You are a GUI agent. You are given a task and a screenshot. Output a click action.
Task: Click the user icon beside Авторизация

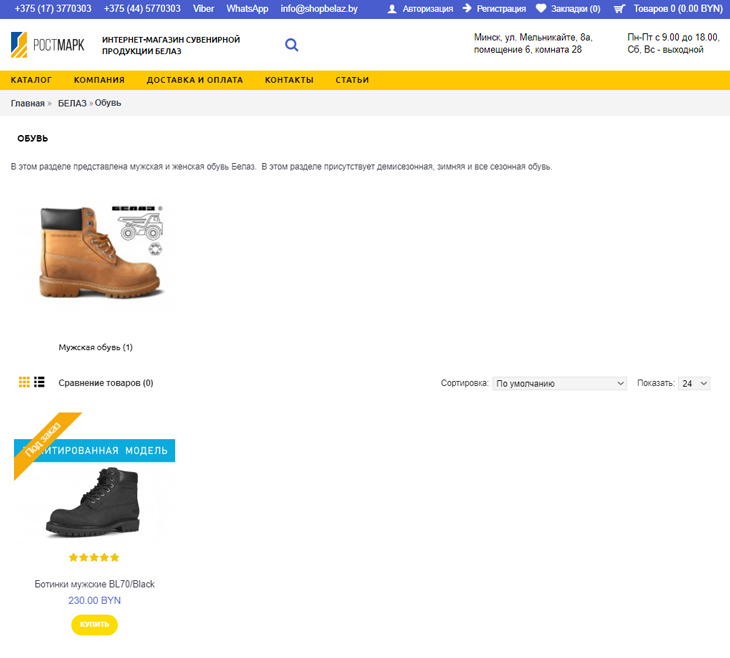click(392, 9)
